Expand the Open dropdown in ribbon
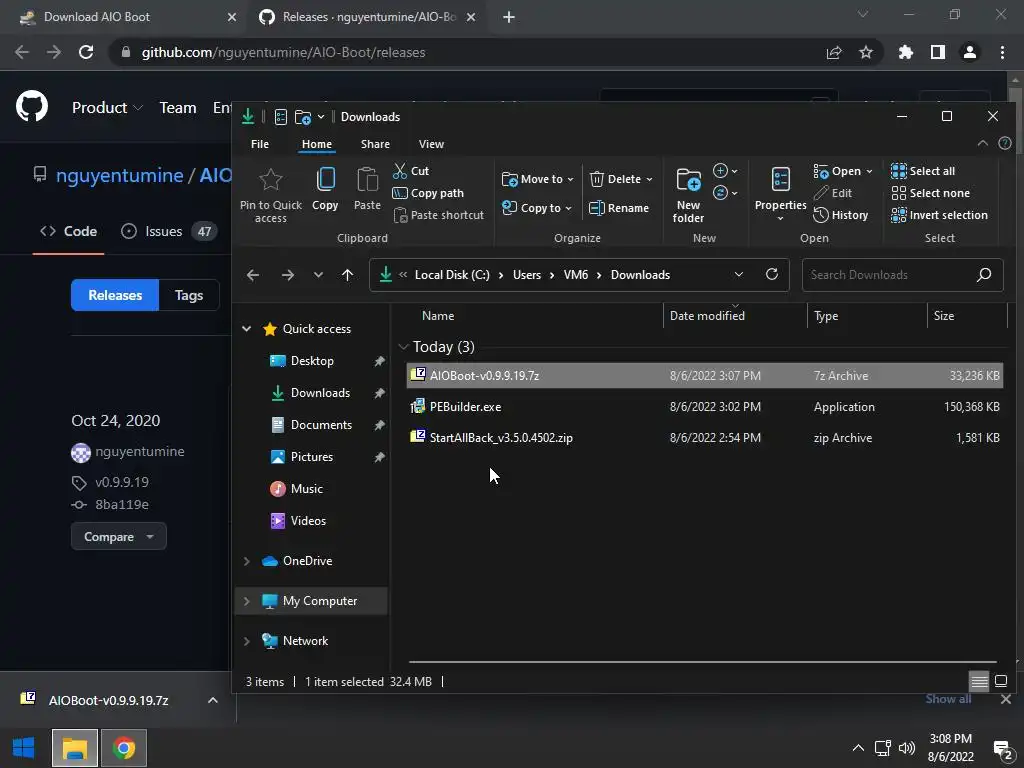 click(869, 171)
